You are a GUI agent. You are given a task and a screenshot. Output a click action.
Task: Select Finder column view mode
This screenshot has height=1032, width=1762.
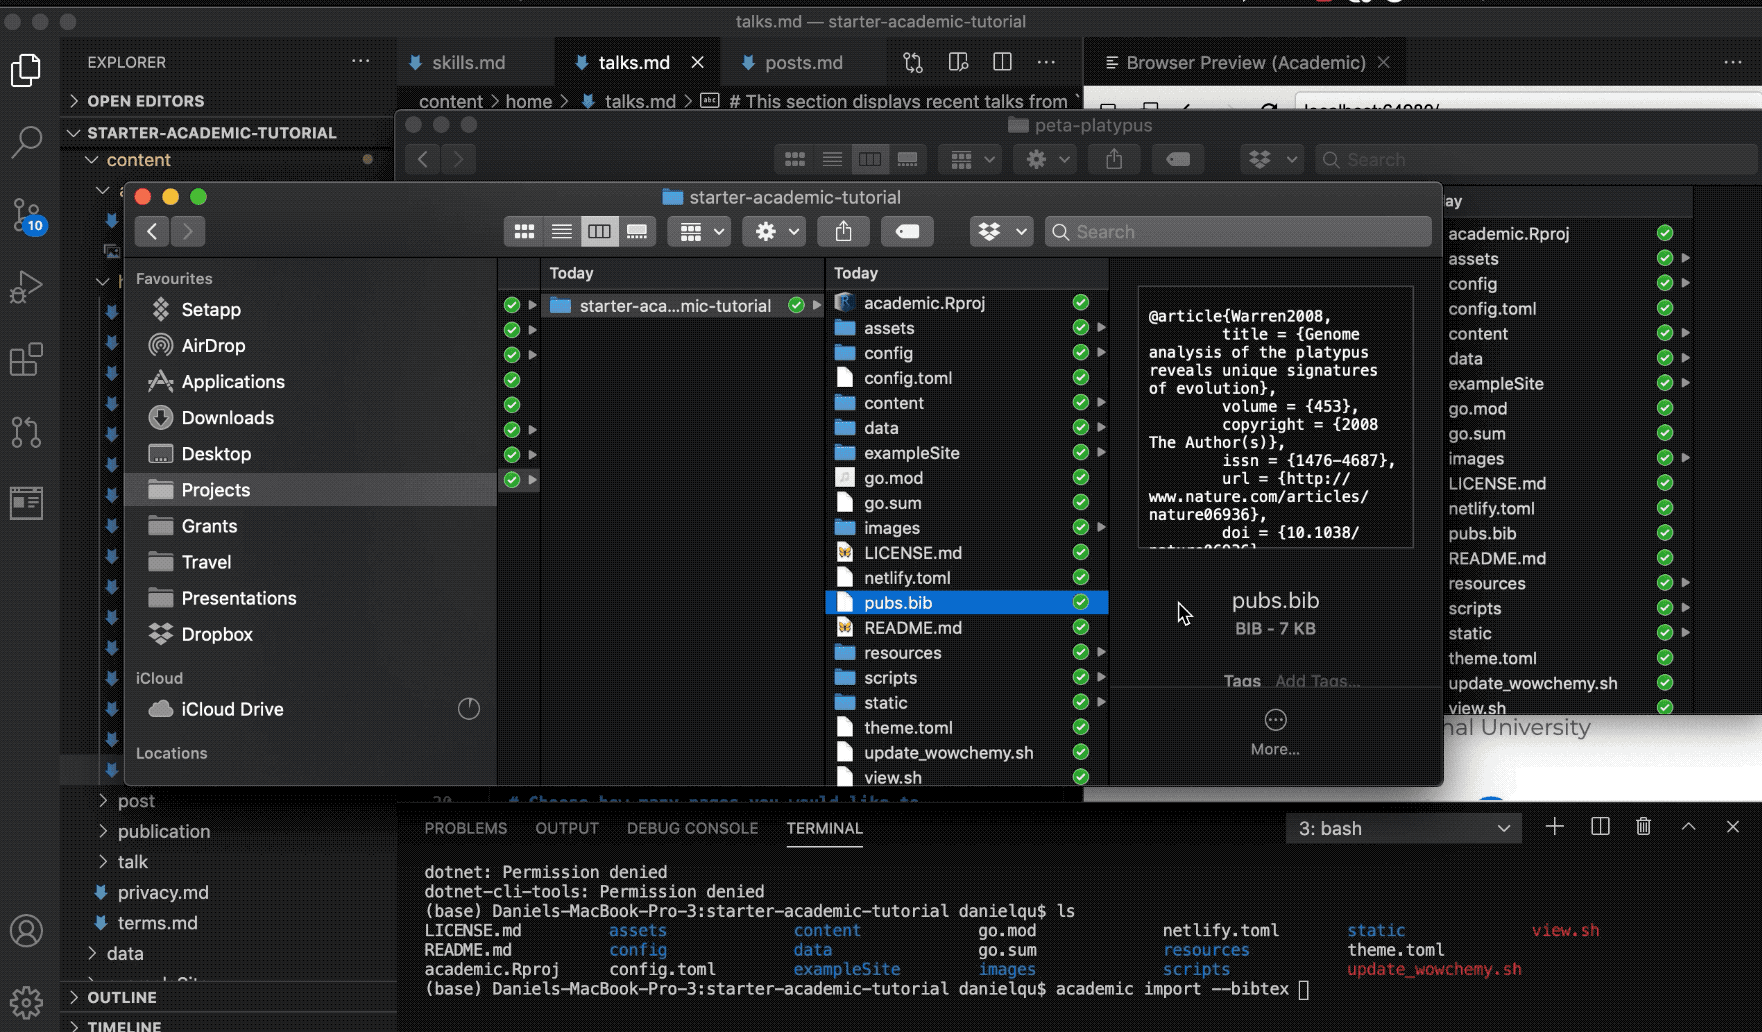point(599,232)
